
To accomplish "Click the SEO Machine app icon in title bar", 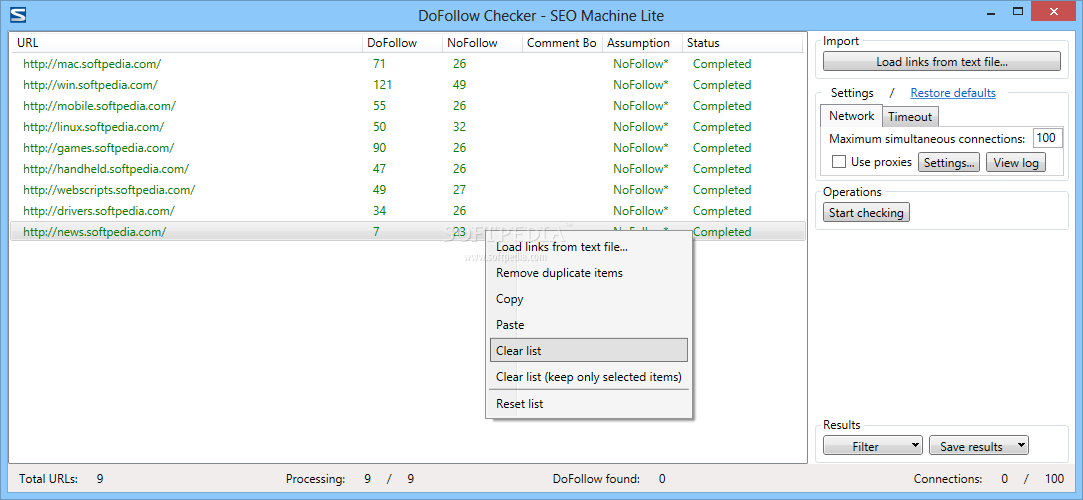I will coord(19,15).
